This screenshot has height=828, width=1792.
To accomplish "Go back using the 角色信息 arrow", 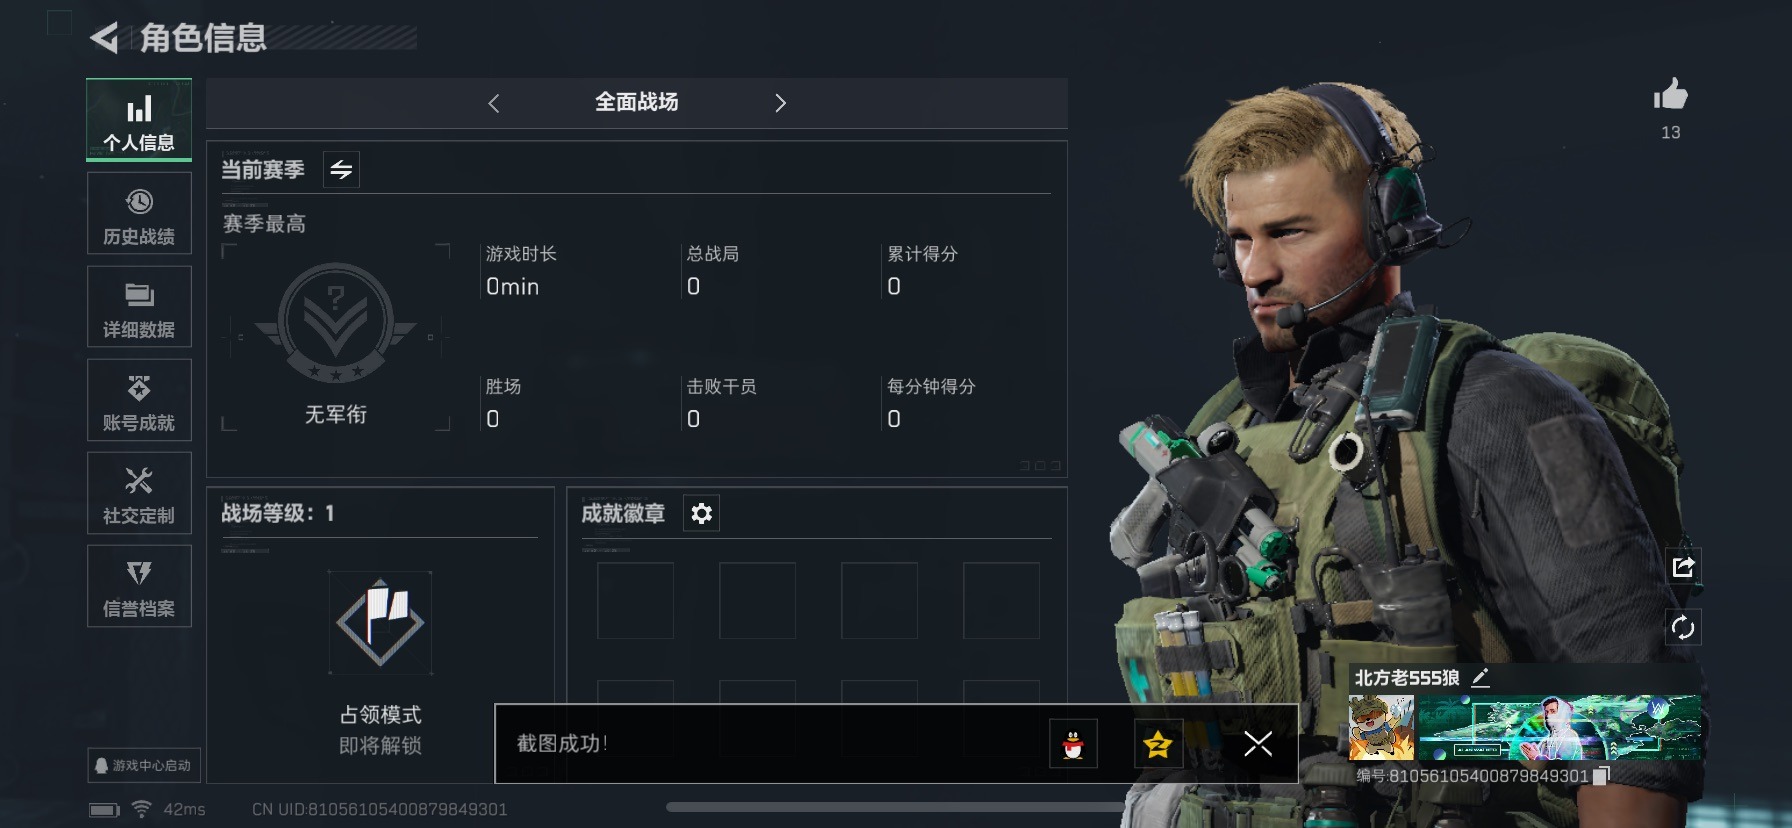I will tap(104, 38).
